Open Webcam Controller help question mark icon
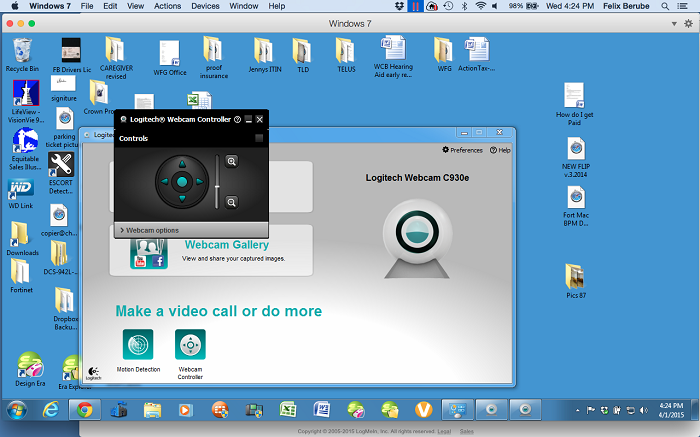 tap(238, 119)
